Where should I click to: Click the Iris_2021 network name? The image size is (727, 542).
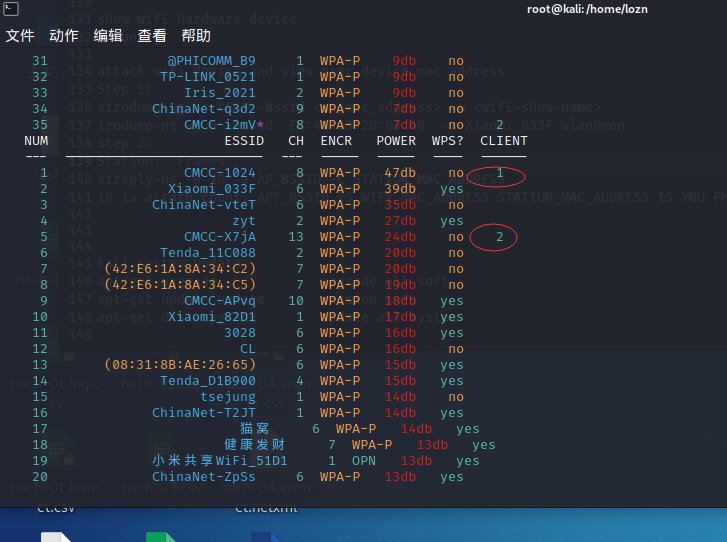[x=220, y=93]
